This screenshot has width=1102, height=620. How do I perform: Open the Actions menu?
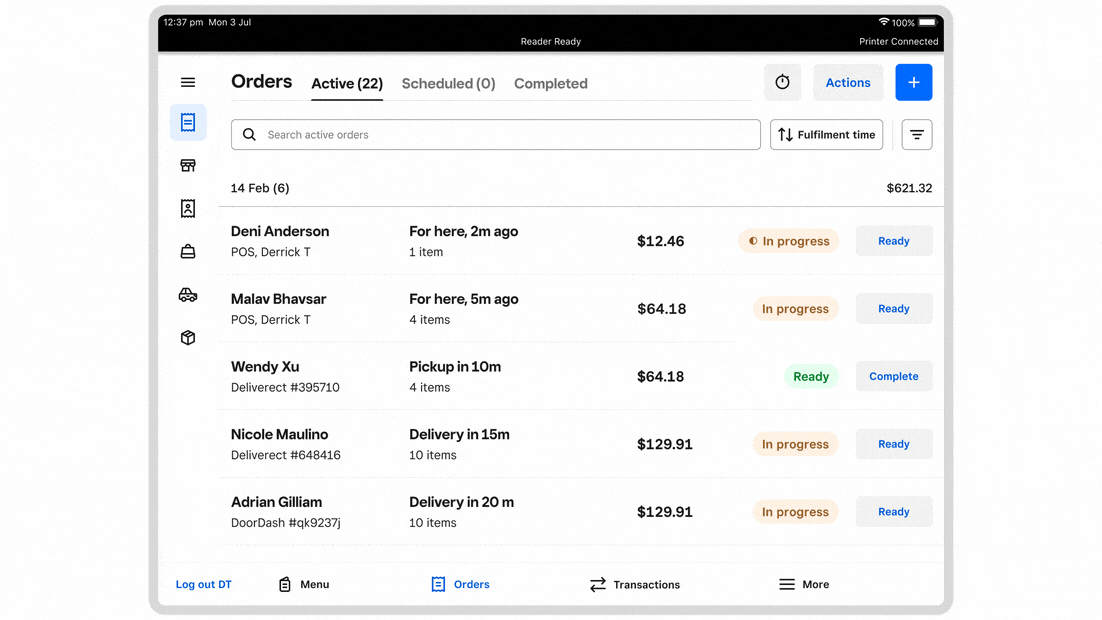click(x=847, y=83)
